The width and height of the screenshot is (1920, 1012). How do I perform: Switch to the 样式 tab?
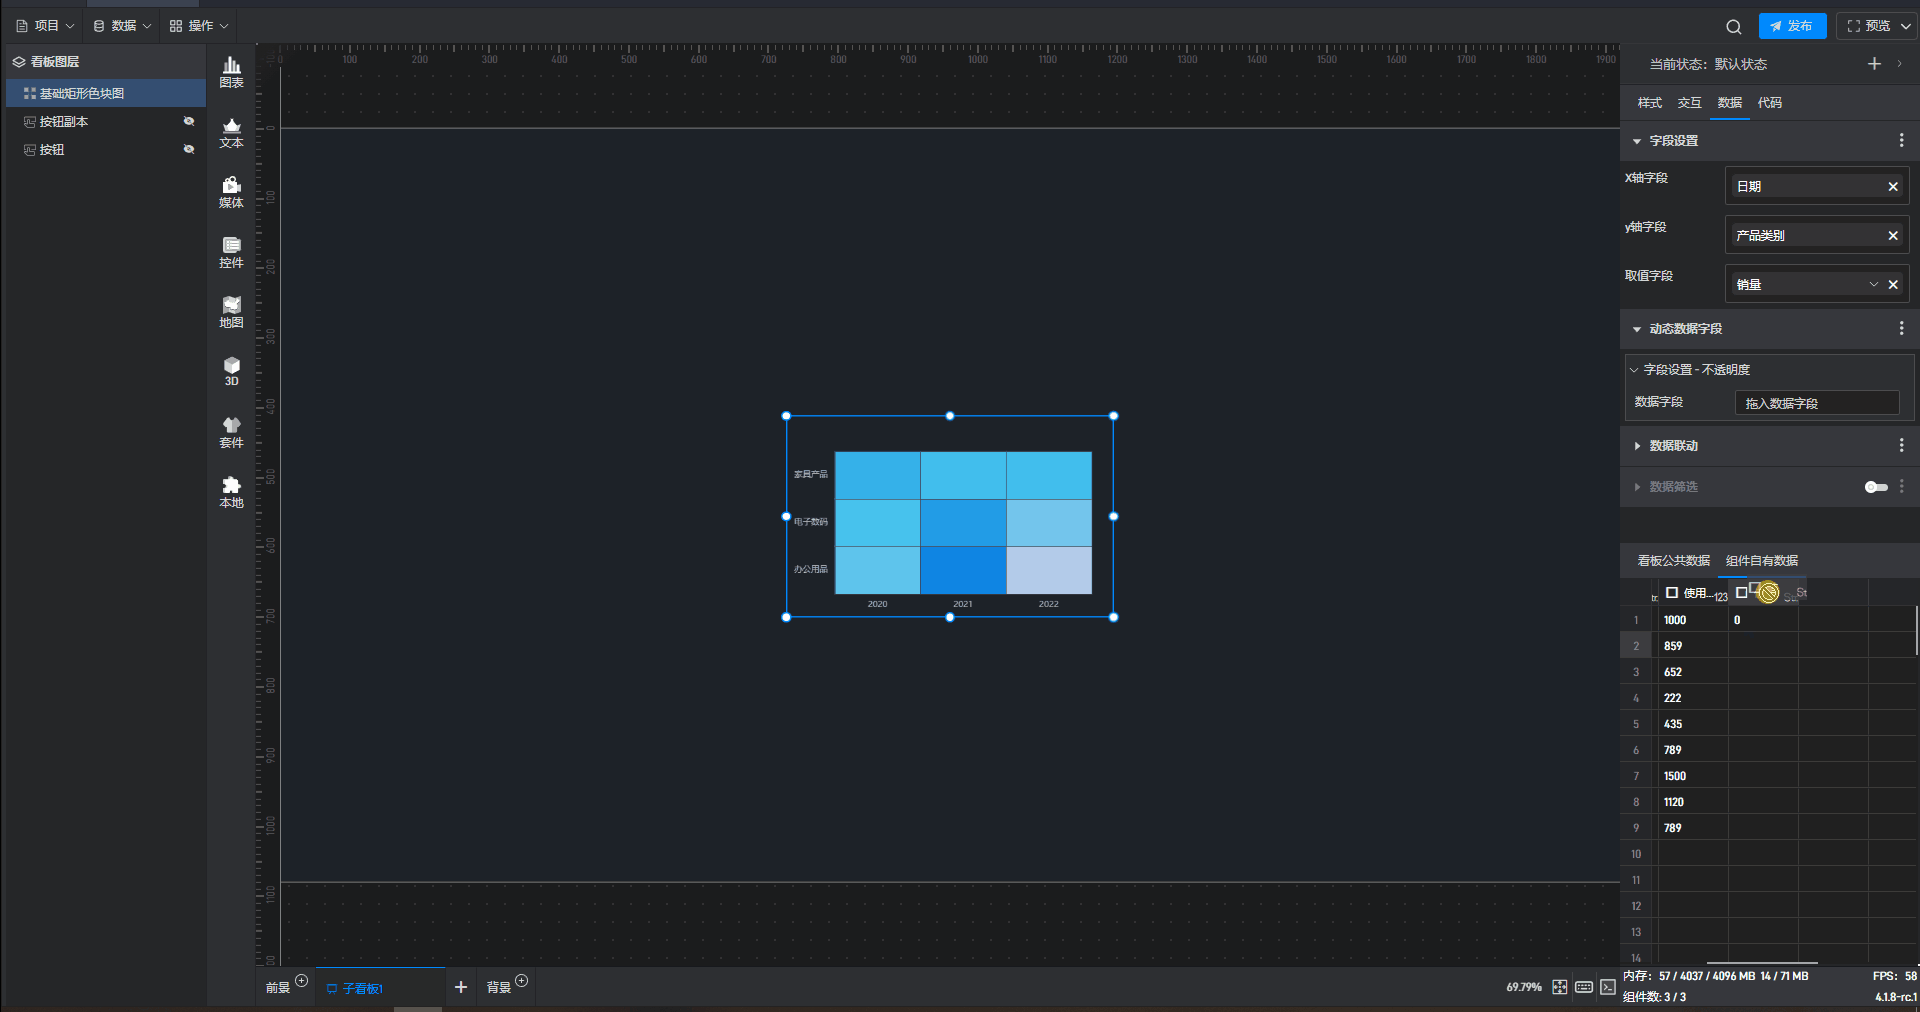(1649, 103)
